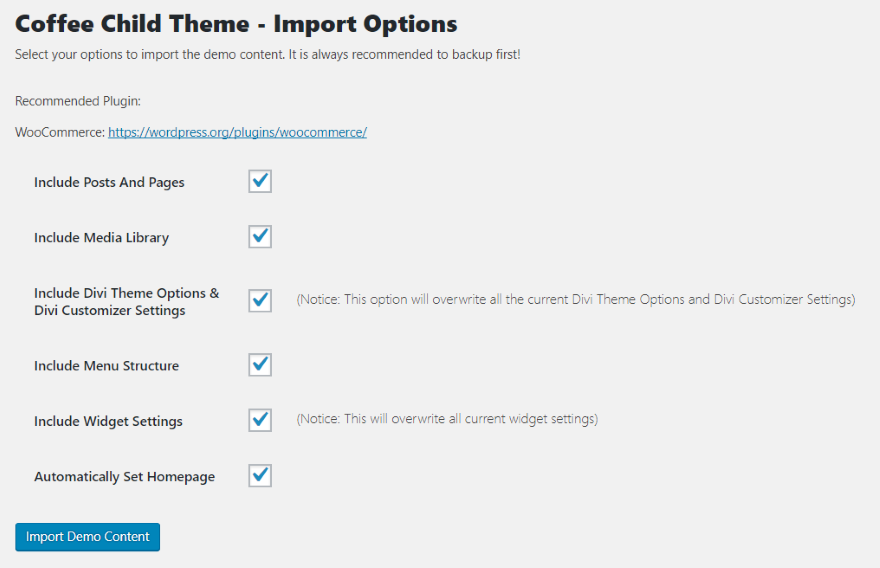Click the Coffee Child Theme Import Options heading
Screen dimensions: 880x568
point(236,23)
